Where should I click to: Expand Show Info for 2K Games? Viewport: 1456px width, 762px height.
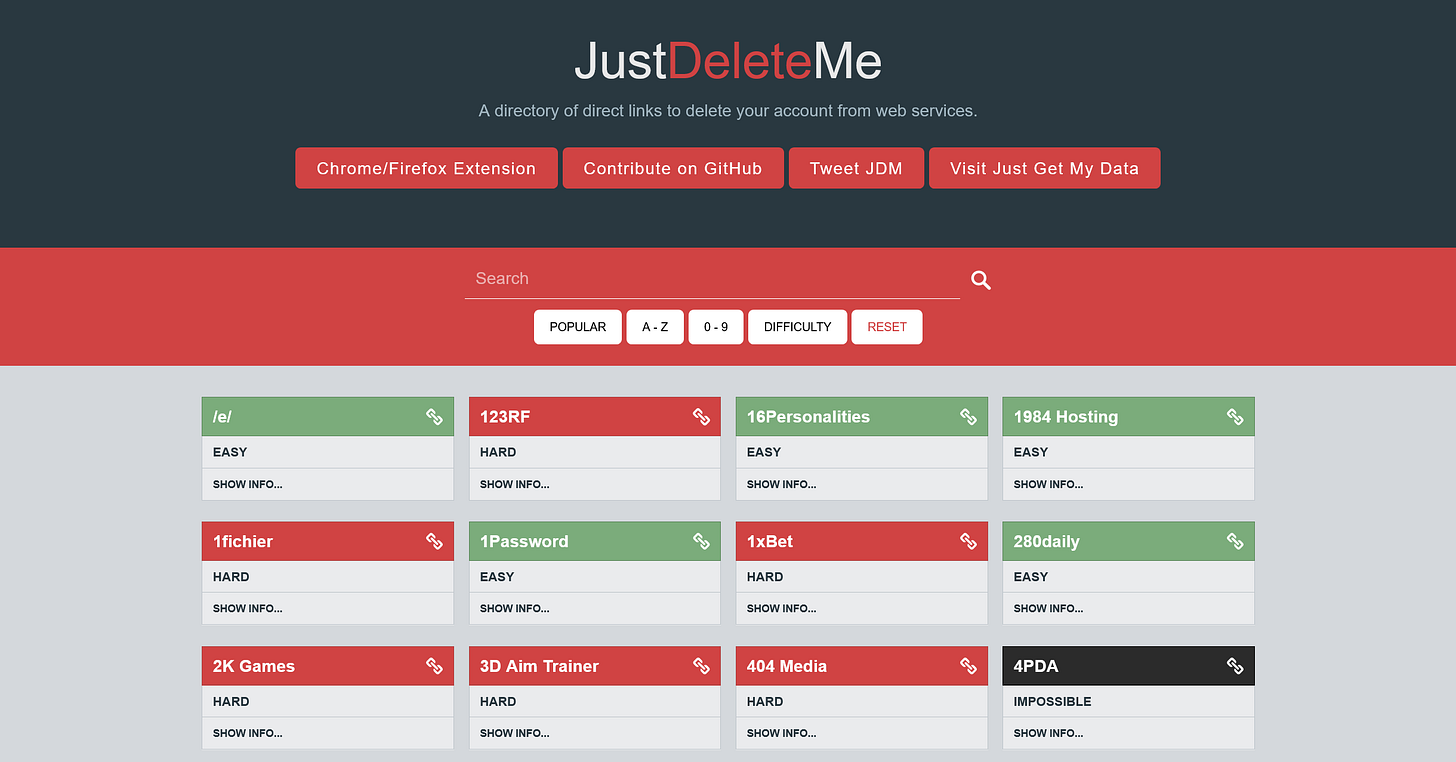[248, 733]
